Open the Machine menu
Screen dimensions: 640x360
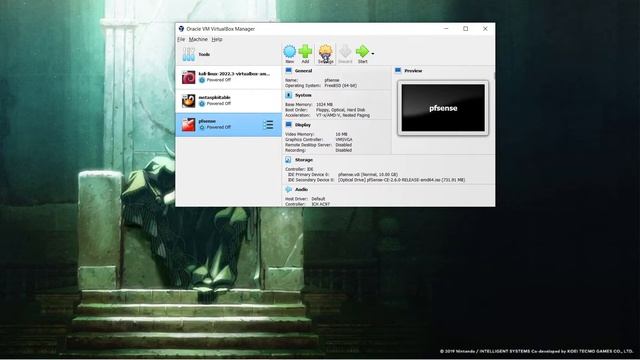198,39
